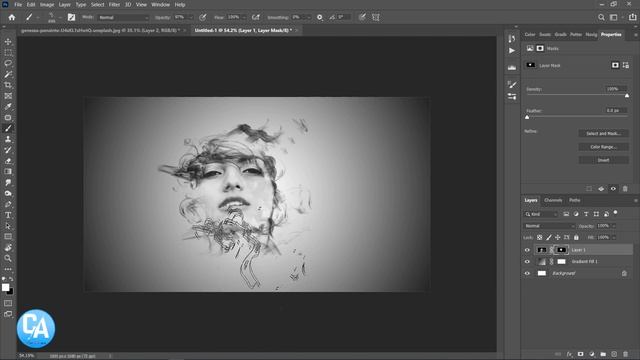The width and height of the screenshot is (640, 360).
Task: Open smoothing options gear
Action: pos(320,17)
